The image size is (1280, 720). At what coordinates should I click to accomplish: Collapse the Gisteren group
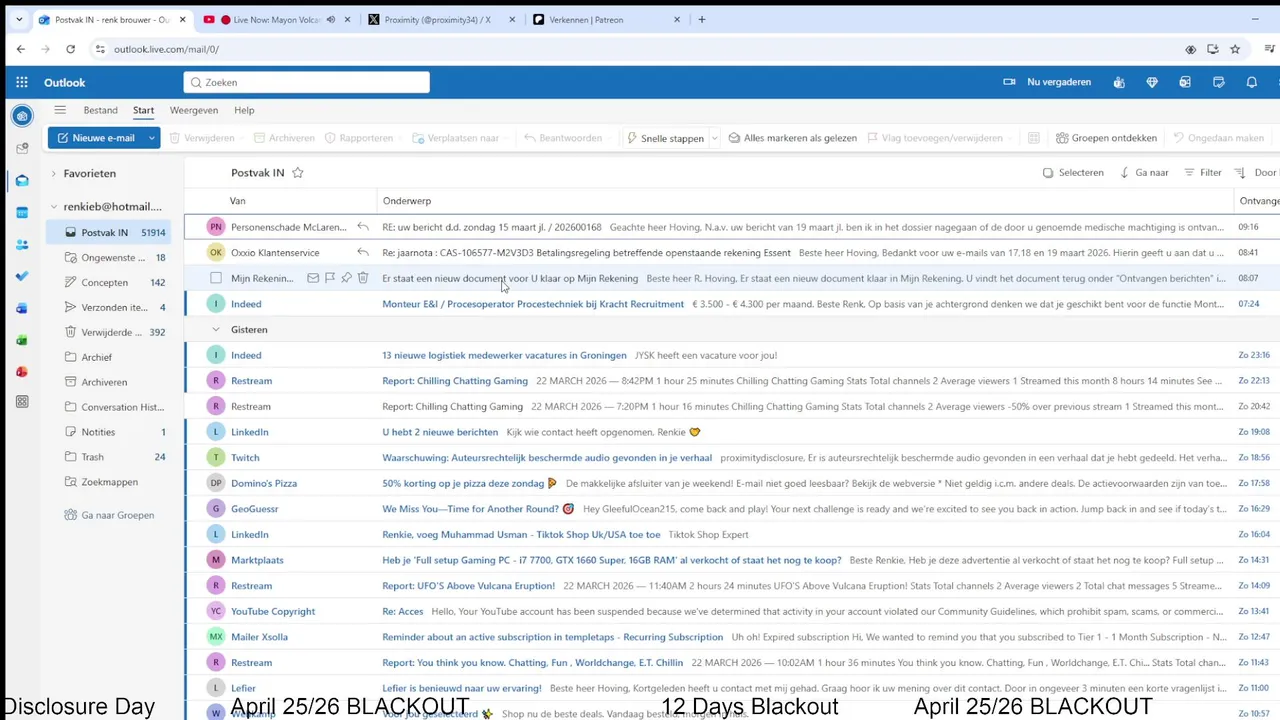[x=215, y=329]
